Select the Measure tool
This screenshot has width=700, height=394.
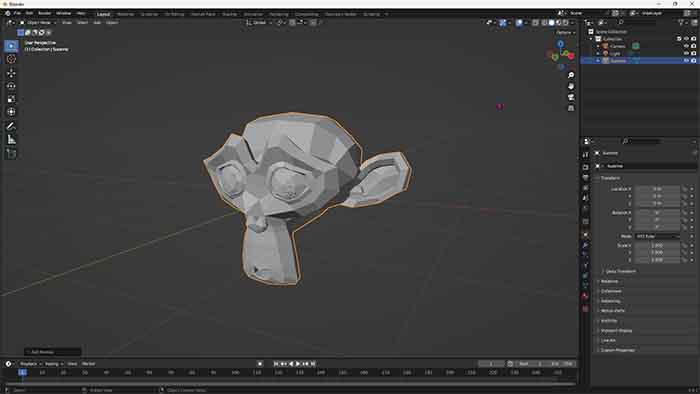click(11, 140)
